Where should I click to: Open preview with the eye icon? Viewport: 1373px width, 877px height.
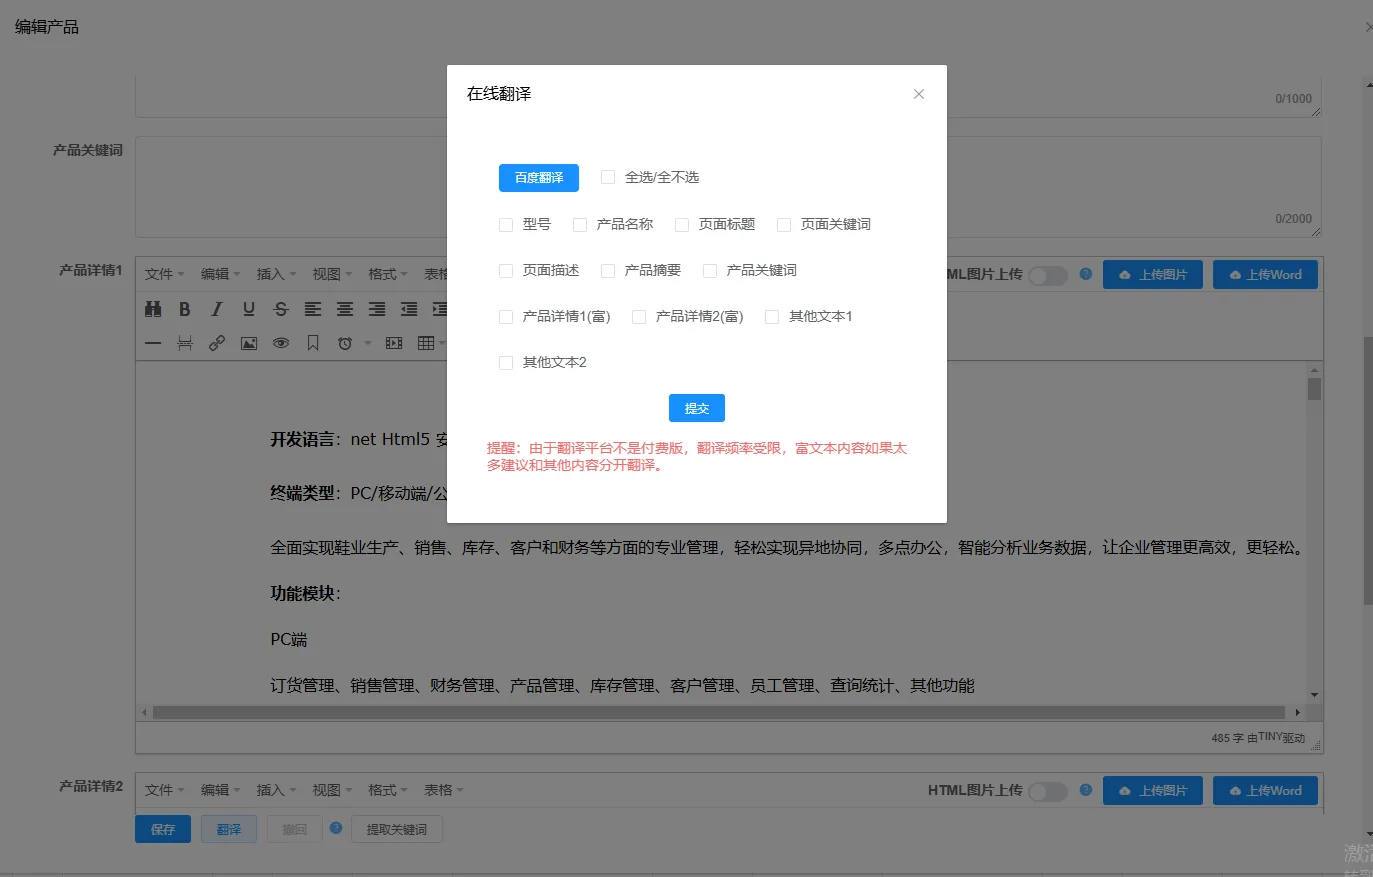[281, 343]
